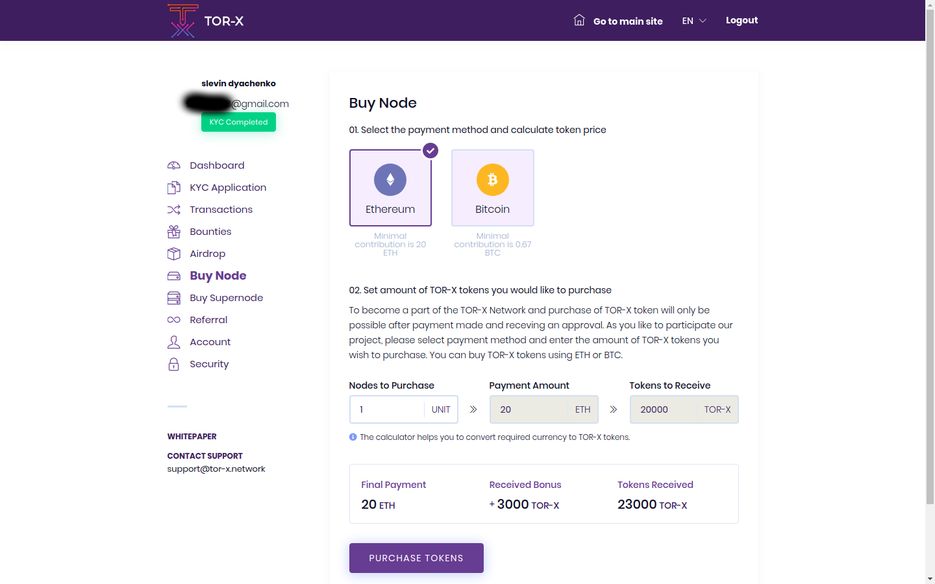Click the Buy Supernode server icon

click(x=174, y=298)
